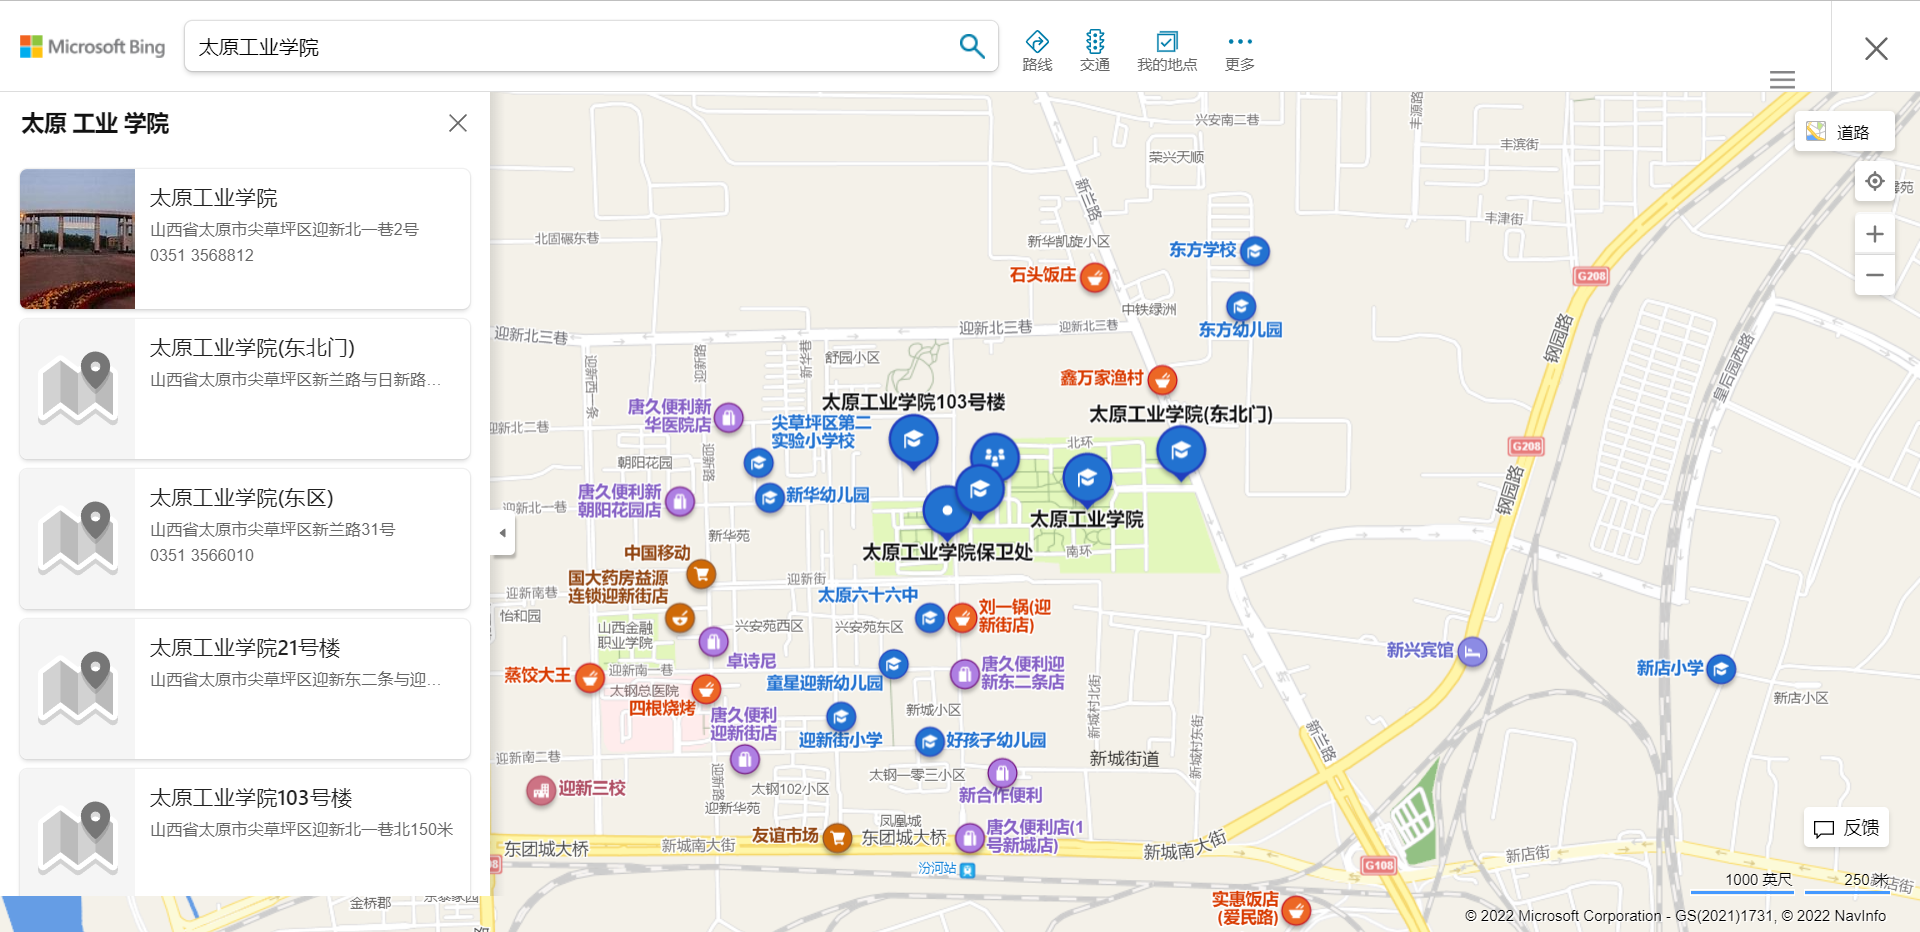Image resolution: width=1920 pixels, height=932 pixels.
Task: Click the 实惠饭店(爱民路) restaurant marker
Action: coord(1296,911)
